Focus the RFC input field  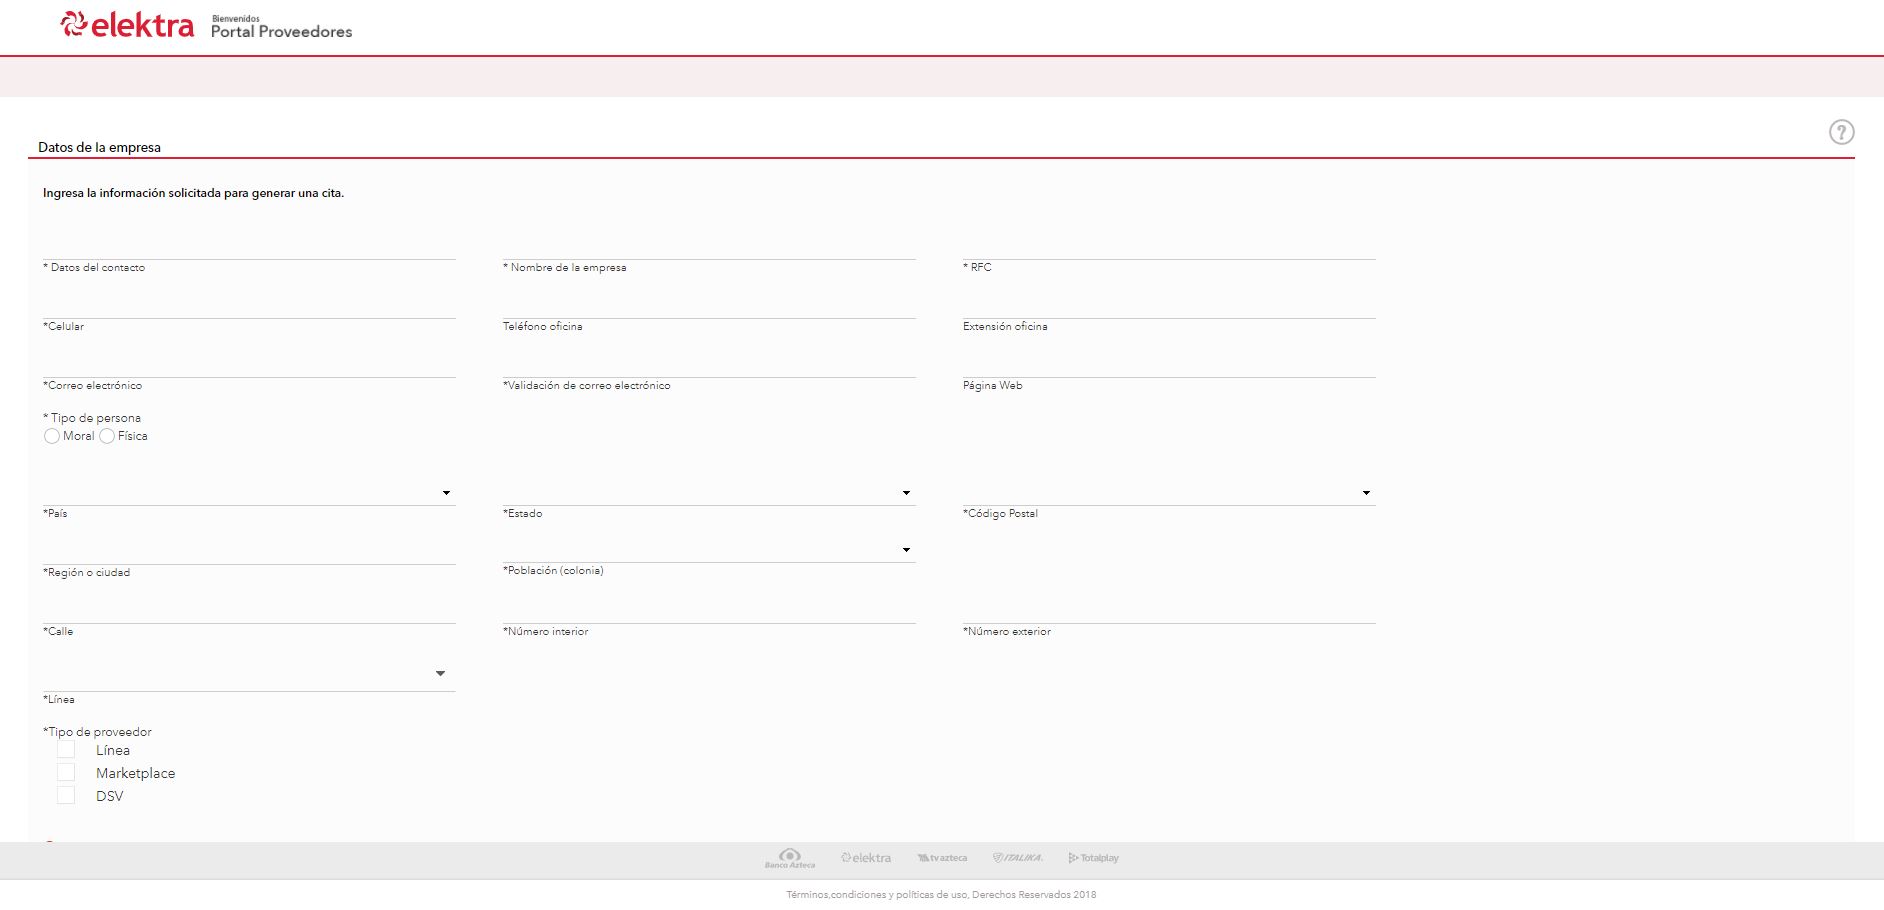(x=1168, y=248)
